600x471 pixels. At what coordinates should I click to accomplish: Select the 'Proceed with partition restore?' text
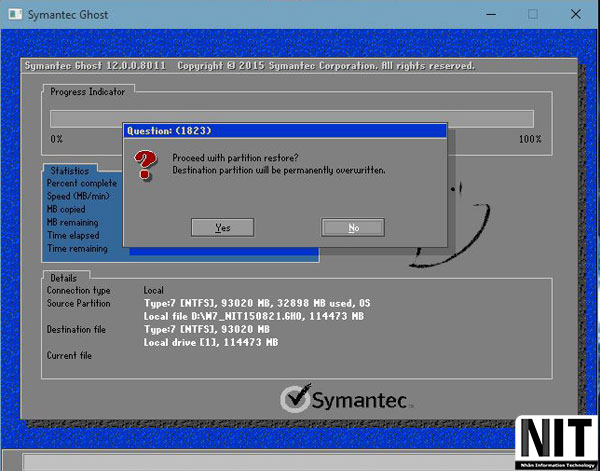click(x=235, y=158)
